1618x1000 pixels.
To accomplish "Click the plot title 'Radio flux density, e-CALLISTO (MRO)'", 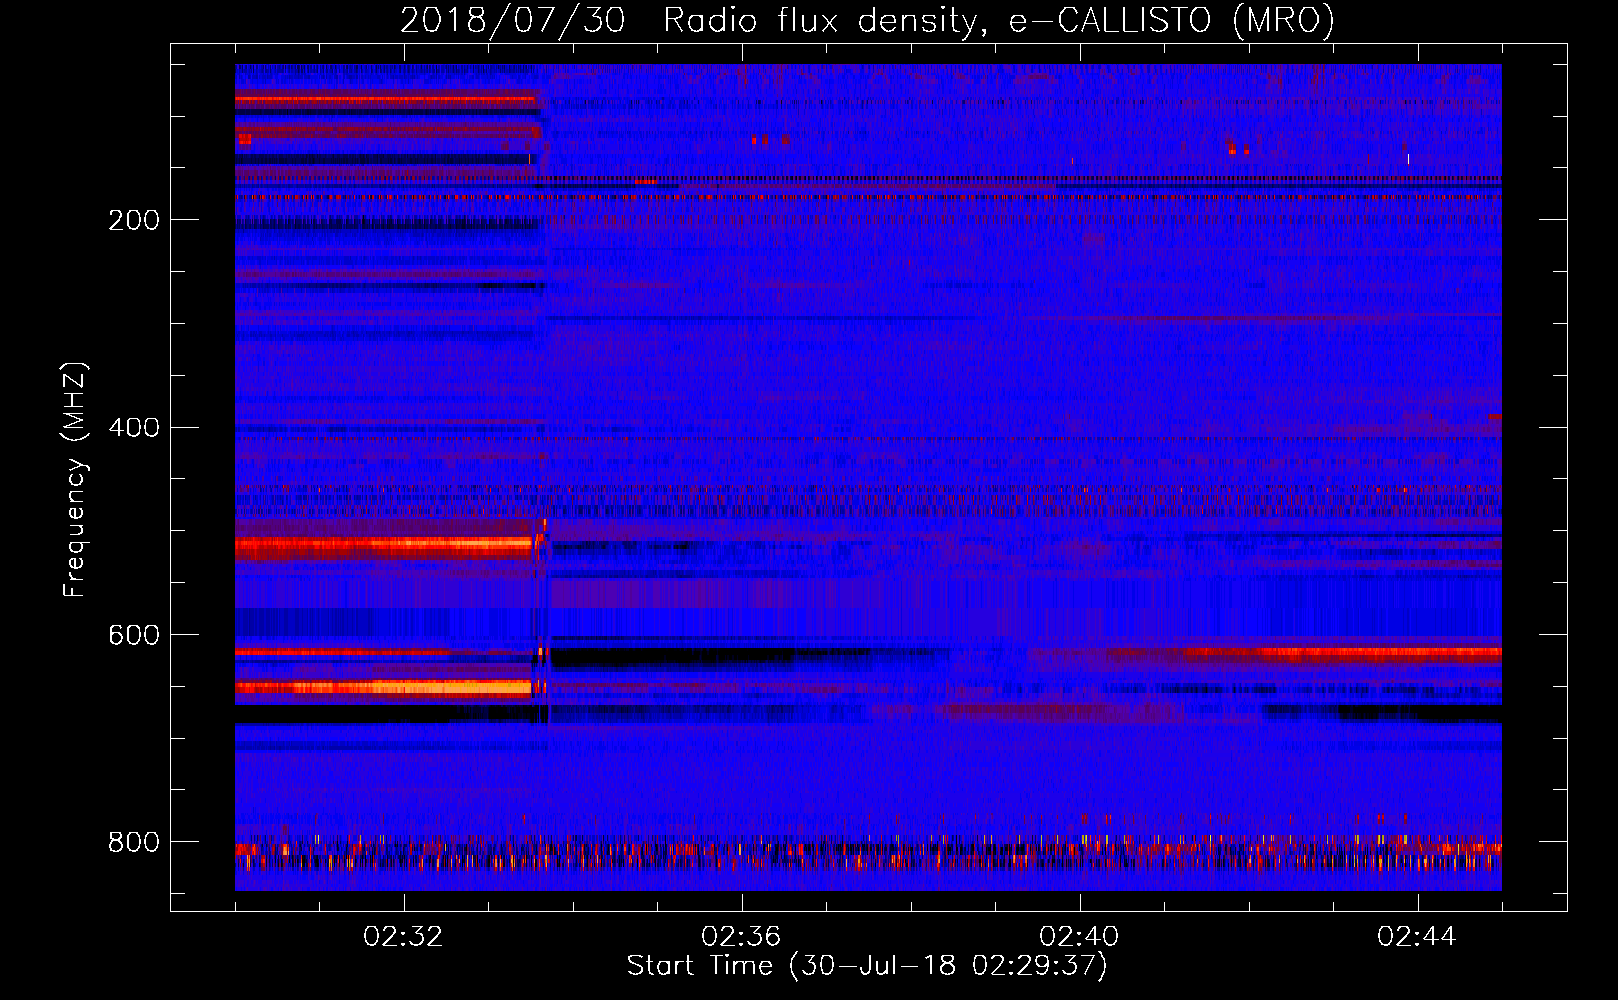I will pyautogui.click(x=999, y=20).
